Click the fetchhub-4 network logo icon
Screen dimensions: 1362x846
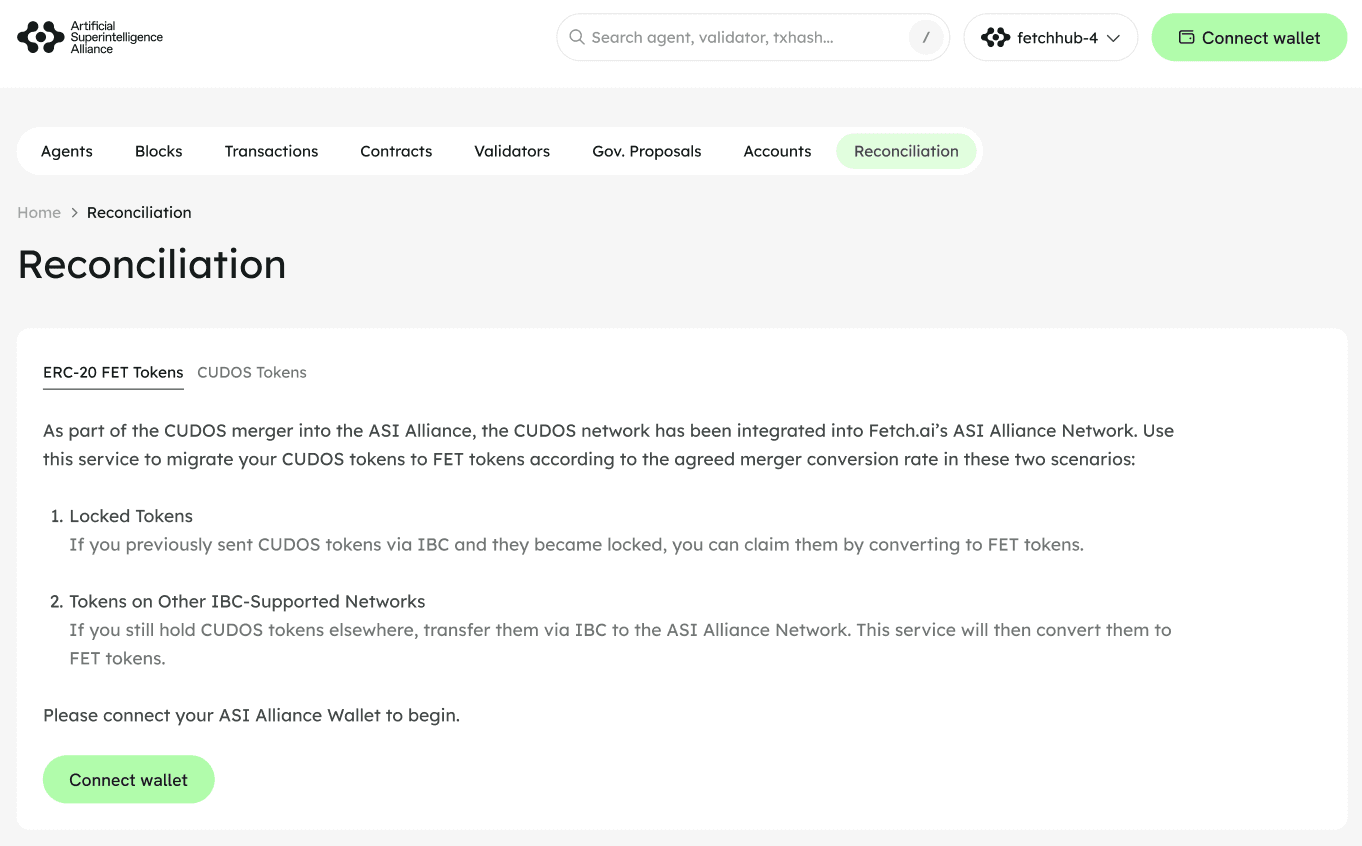point(995,38)
